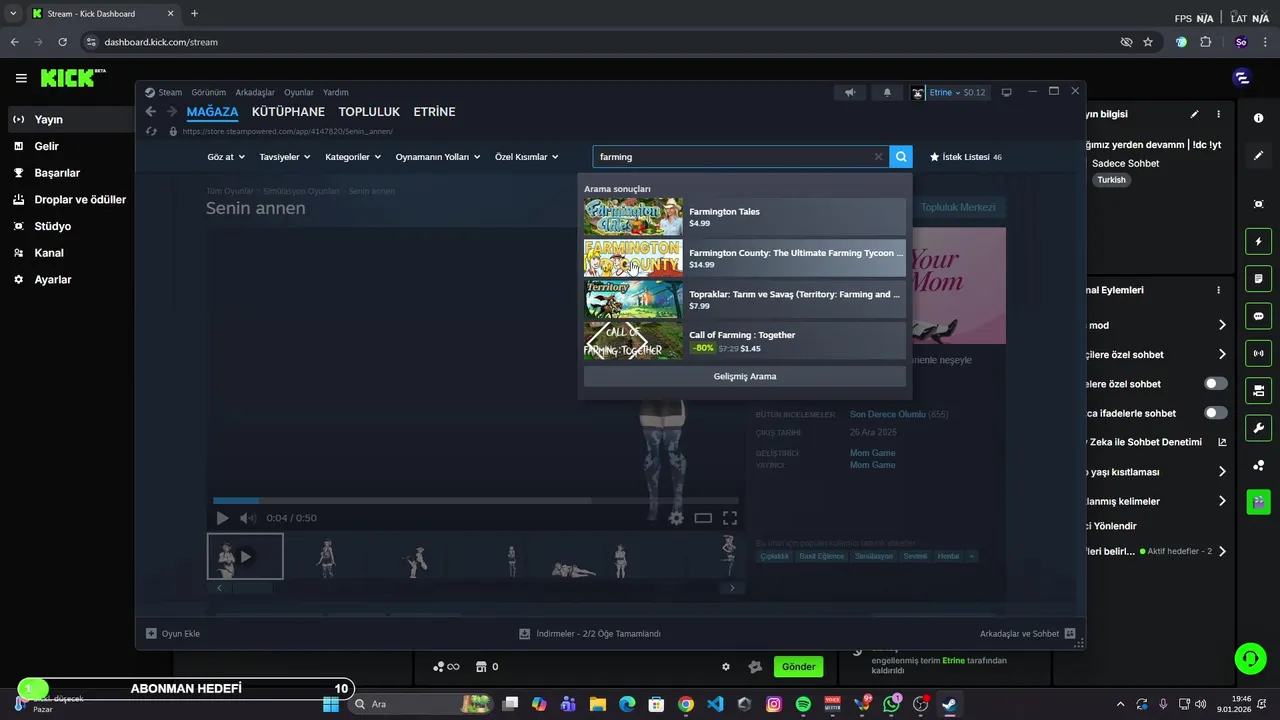Image resolution: width=1280 pixels, height=720 pixels.
Task: Click green headset support button
Action: coord(1250,658)
